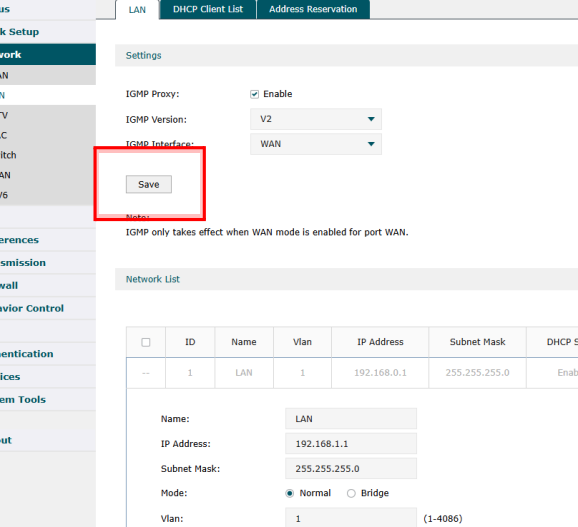The width and height of the screenshot is (578, 527).
Task: Open the DHCP Client List tab
Action: 208,9
